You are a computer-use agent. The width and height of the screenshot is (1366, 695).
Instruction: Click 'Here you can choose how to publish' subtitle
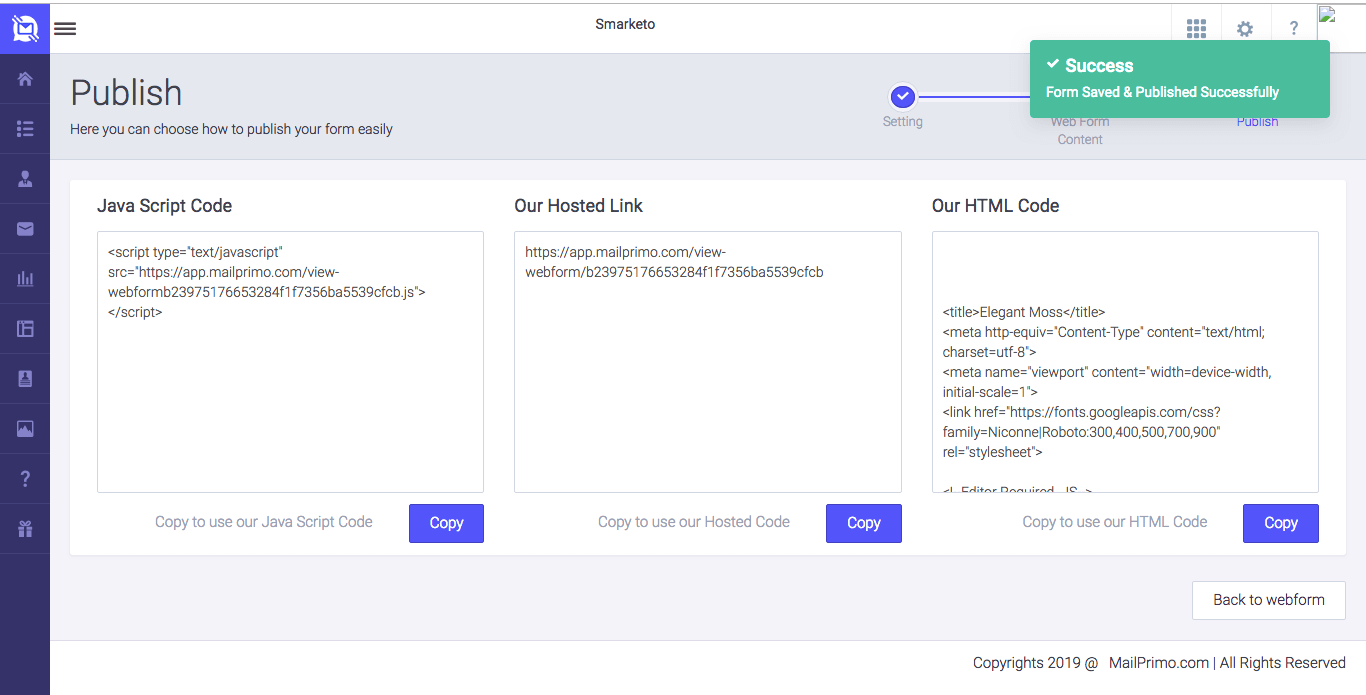coord(232,129)
